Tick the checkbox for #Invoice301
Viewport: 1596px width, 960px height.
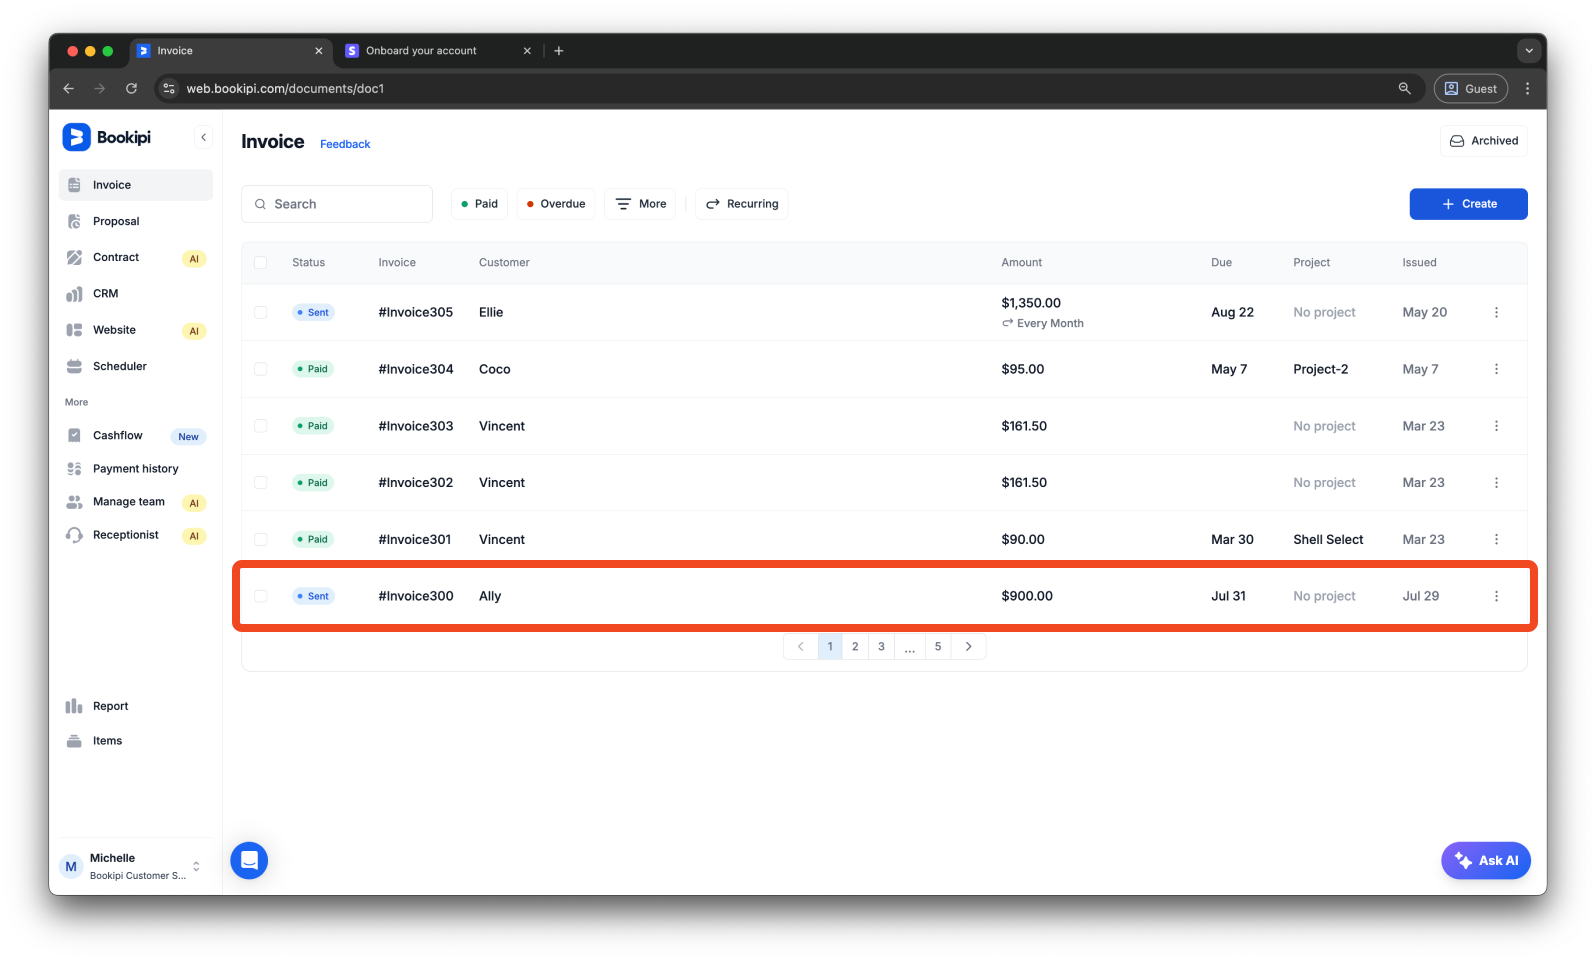point(260,539)
